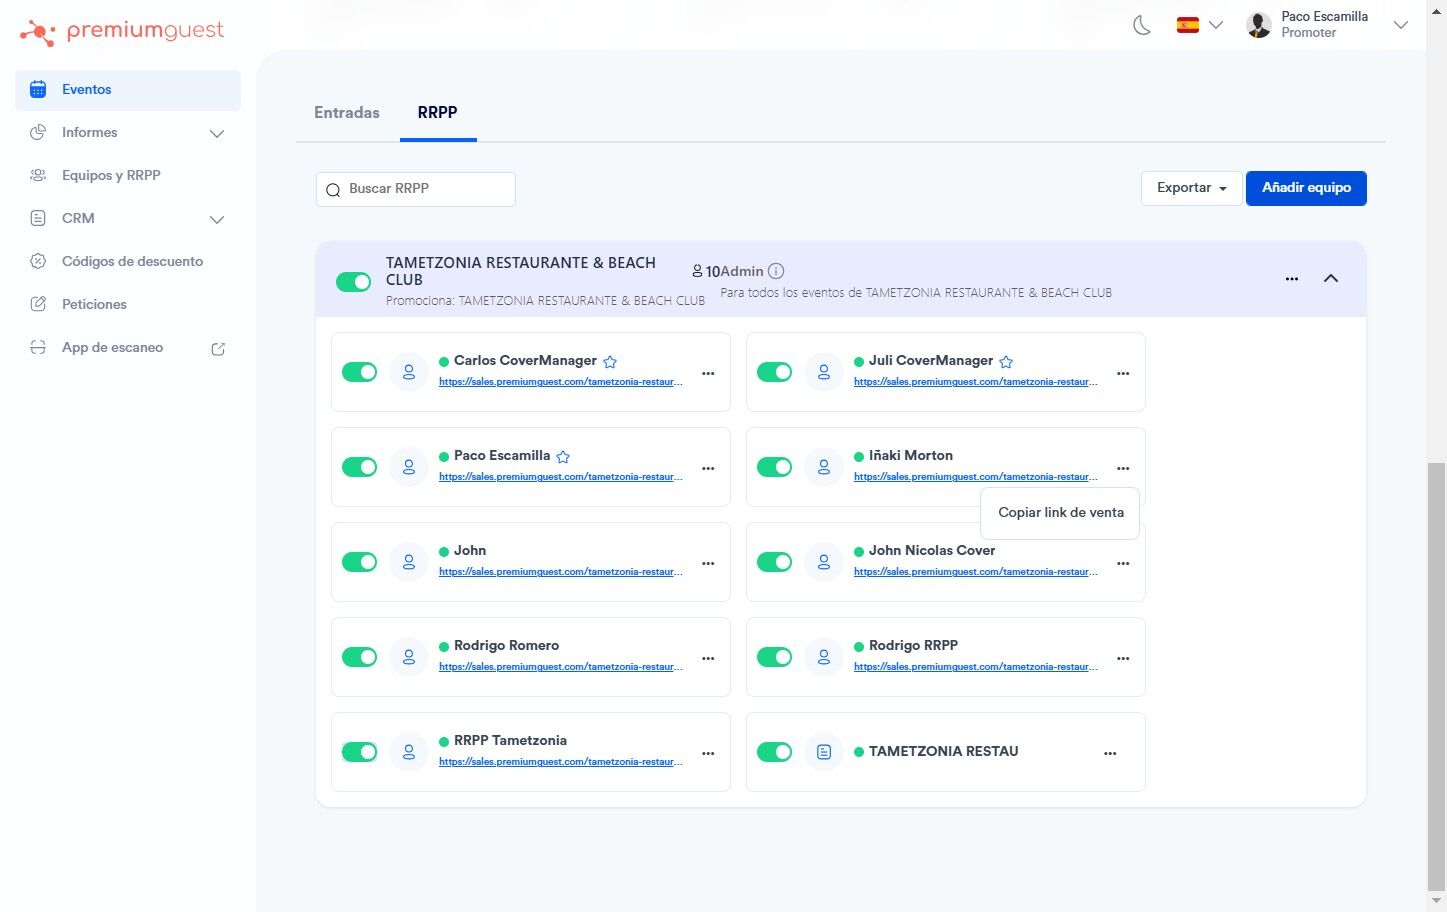Image resolution: width=1447 pixels, height=912 pixels.
Task: Open three-dot menu for Rodrigo Romero
Action: 708,658
